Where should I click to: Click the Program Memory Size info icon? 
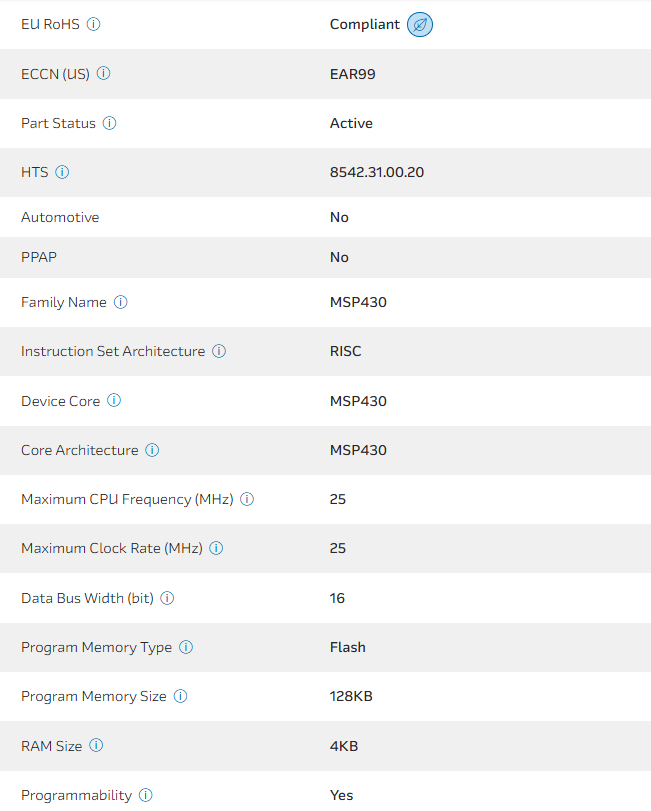click(181, 696)
